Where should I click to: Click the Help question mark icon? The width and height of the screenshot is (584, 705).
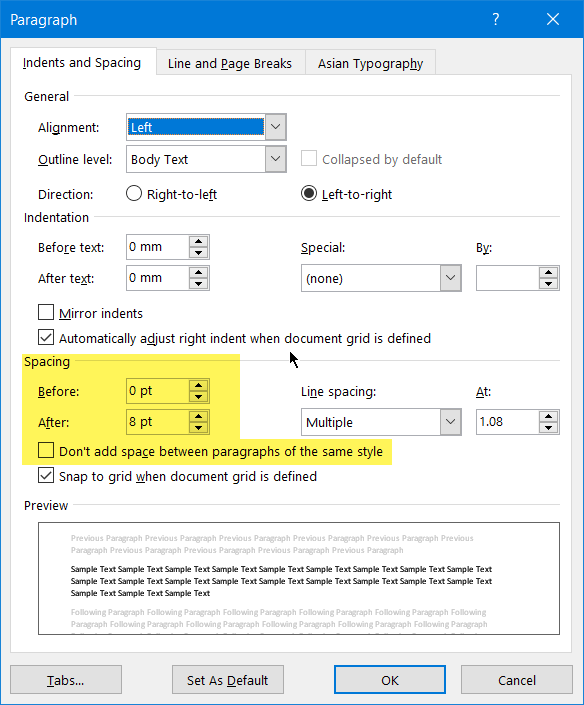click(x=495, y=19)
